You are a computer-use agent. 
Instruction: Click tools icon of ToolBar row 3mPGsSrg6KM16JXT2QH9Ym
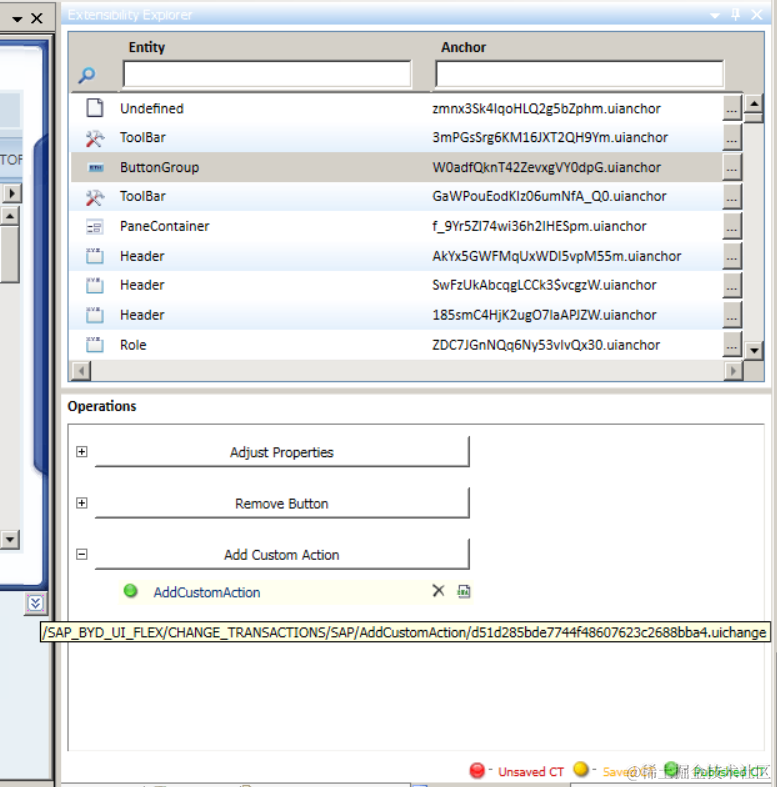point(94,138)
